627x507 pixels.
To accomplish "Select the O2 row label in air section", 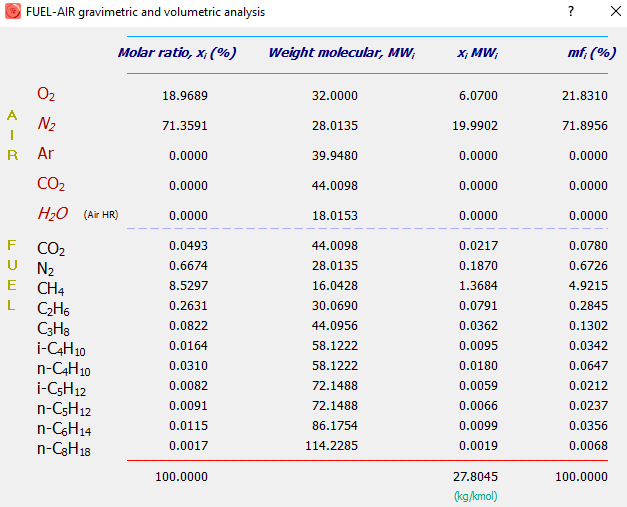I will pos(46,94).
